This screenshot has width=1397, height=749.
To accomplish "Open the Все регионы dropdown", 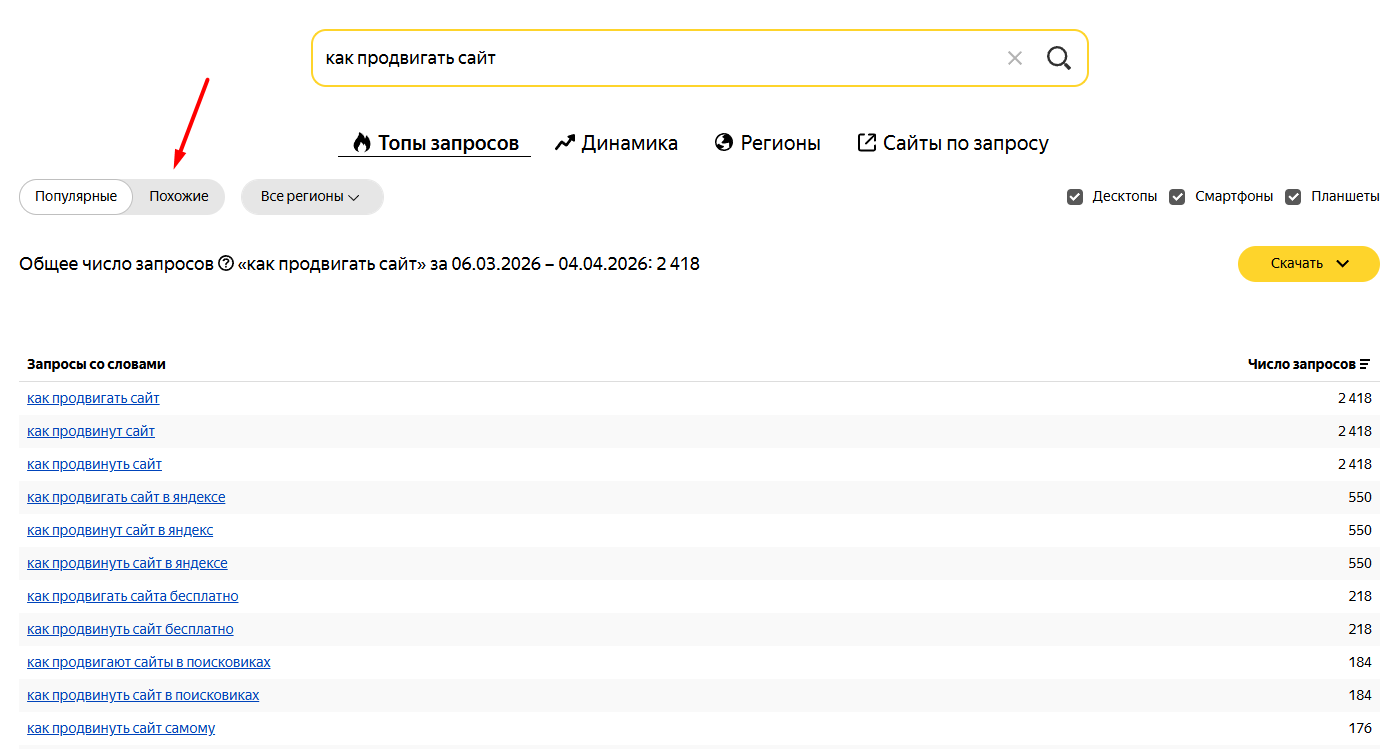I will pyautogui.click(x=310, y=196).
